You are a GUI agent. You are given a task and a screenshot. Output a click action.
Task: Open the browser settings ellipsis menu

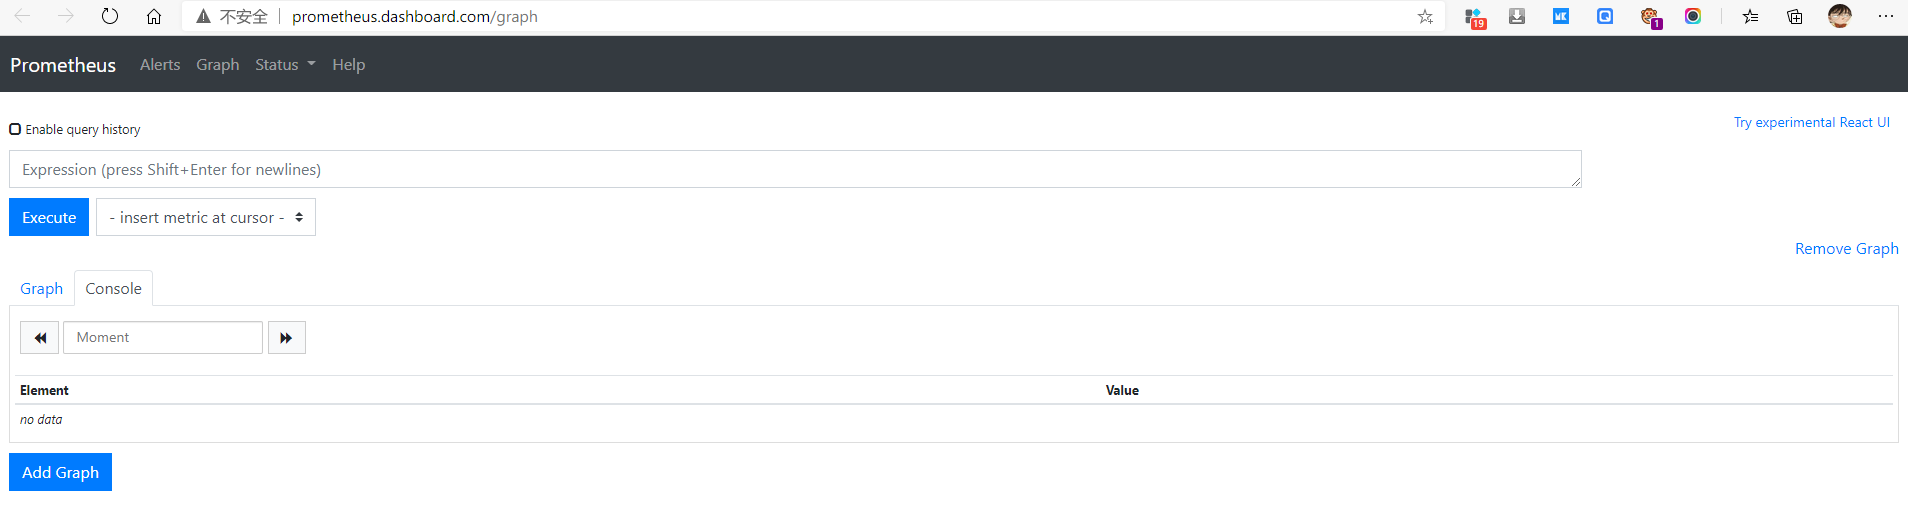1886,16
